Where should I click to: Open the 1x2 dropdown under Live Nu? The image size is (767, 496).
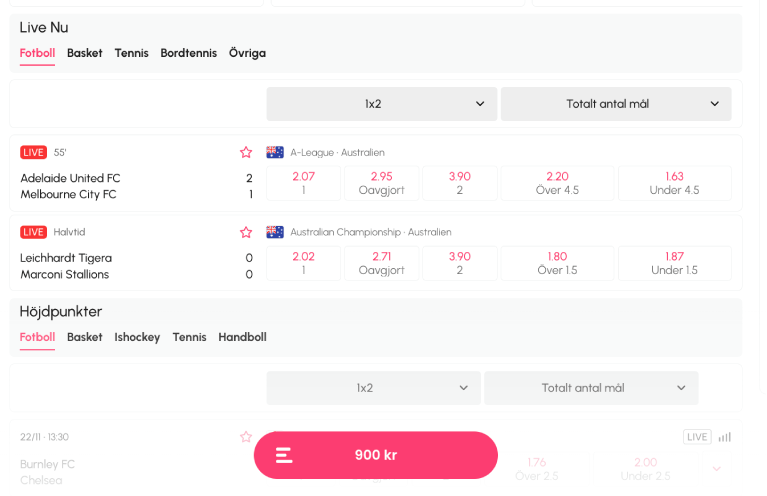[382, 104]
